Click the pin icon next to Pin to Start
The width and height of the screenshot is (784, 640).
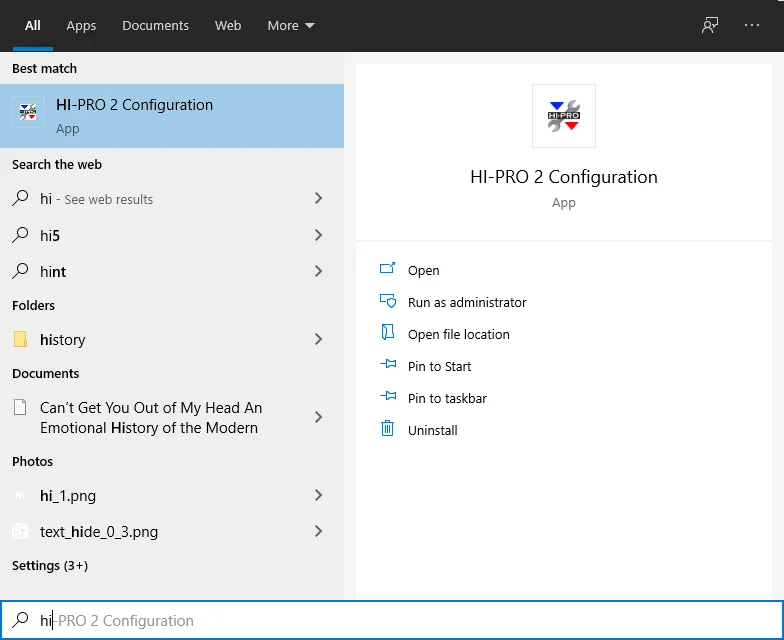click(x=388, y=364)
